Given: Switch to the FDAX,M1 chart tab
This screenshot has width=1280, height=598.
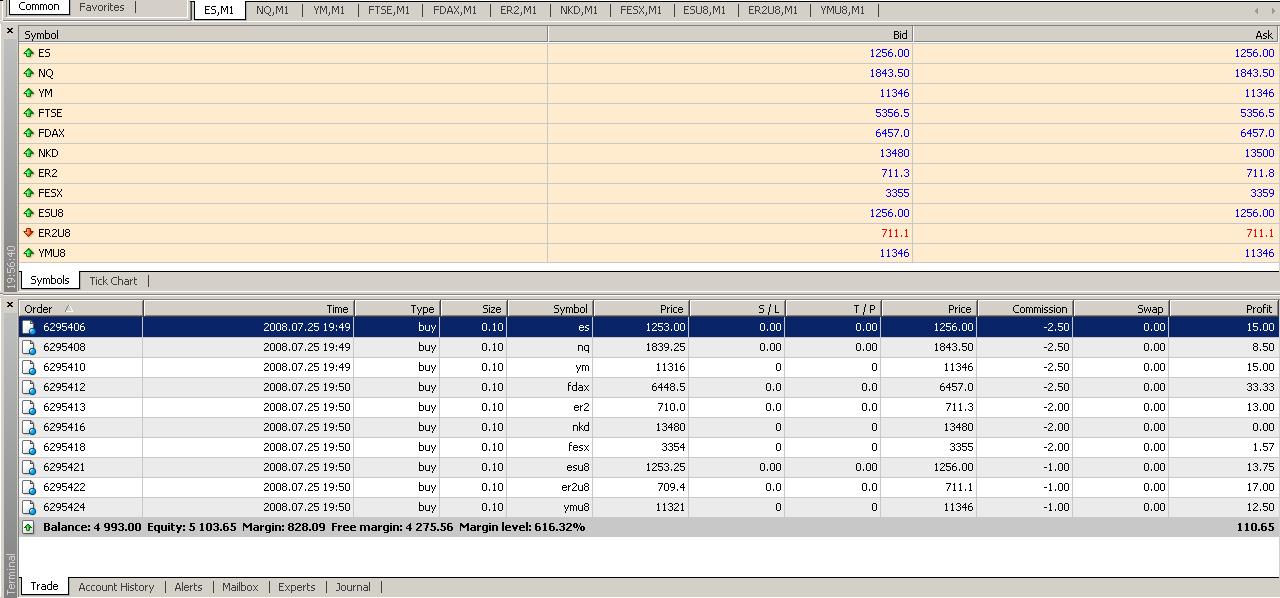Looking at the screenshot, I should (x=455, y=10).
